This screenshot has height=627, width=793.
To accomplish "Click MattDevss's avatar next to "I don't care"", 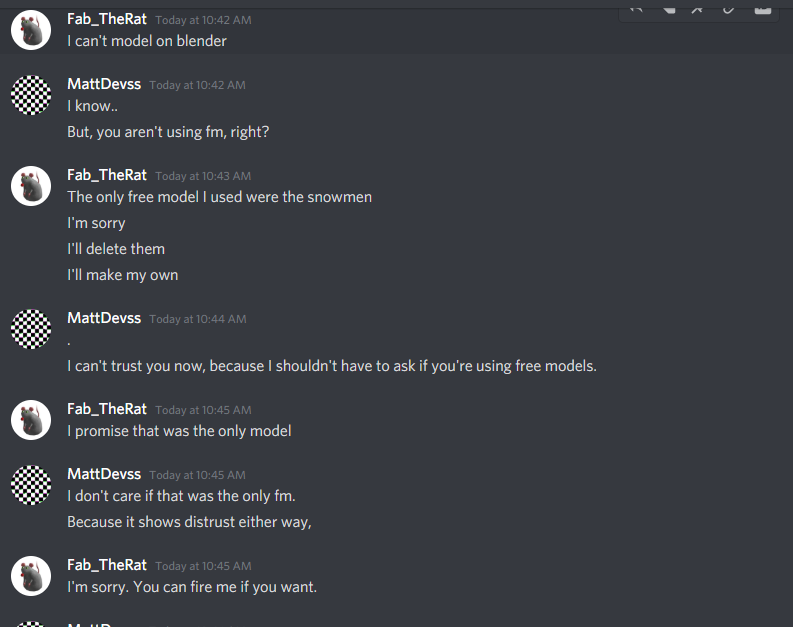I will pos(31,485).
